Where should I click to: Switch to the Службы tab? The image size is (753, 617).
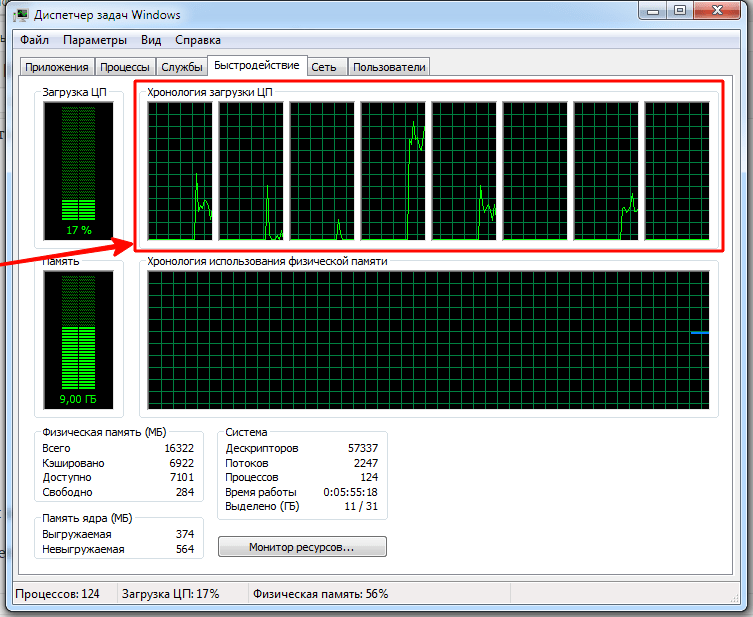click(182, 67)
